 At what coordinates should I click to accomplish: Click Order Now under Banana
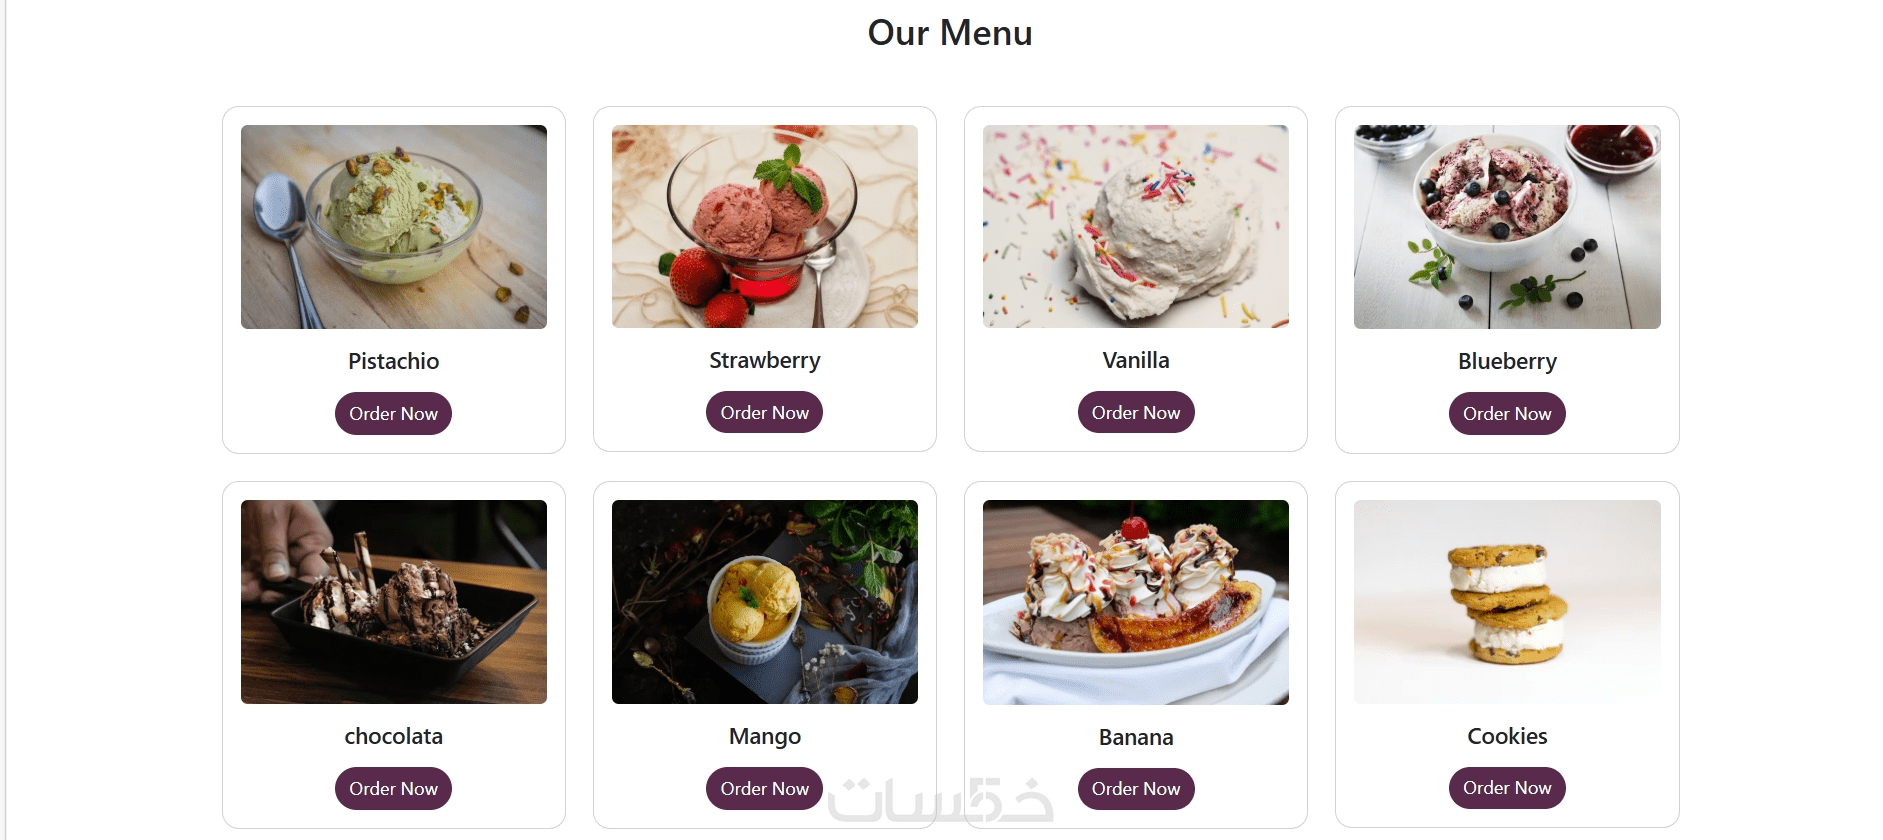coord(1136,789)
